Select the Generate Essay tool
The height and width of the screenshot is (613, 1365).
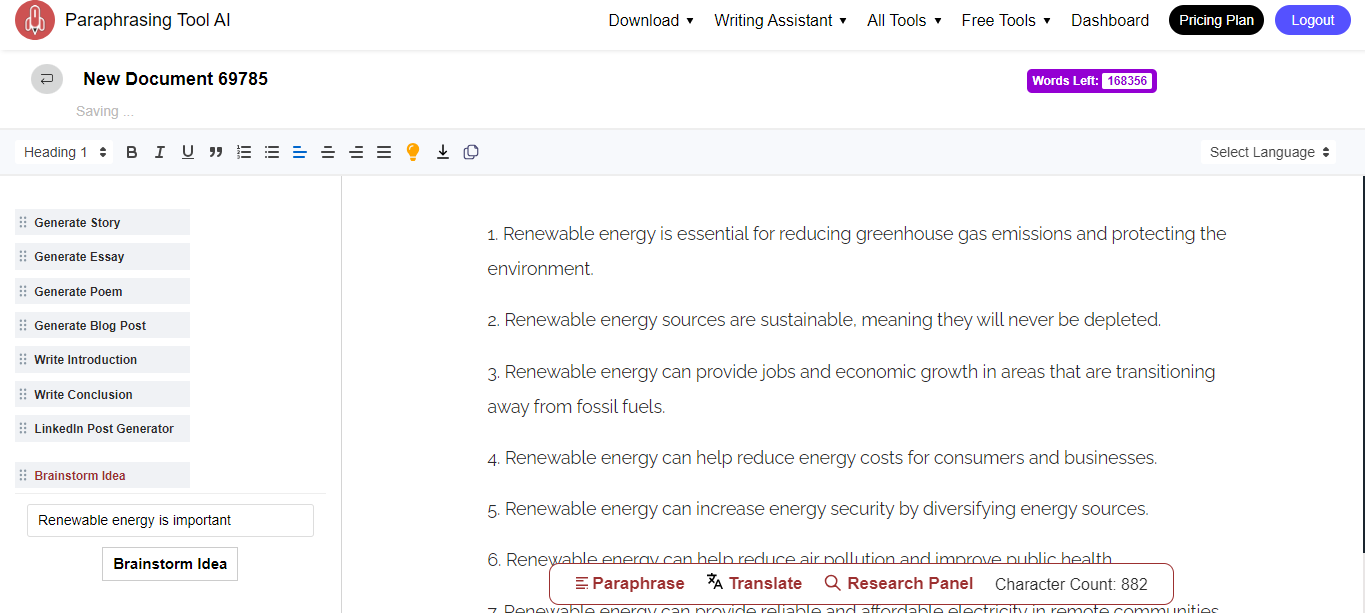coord(102,257)
